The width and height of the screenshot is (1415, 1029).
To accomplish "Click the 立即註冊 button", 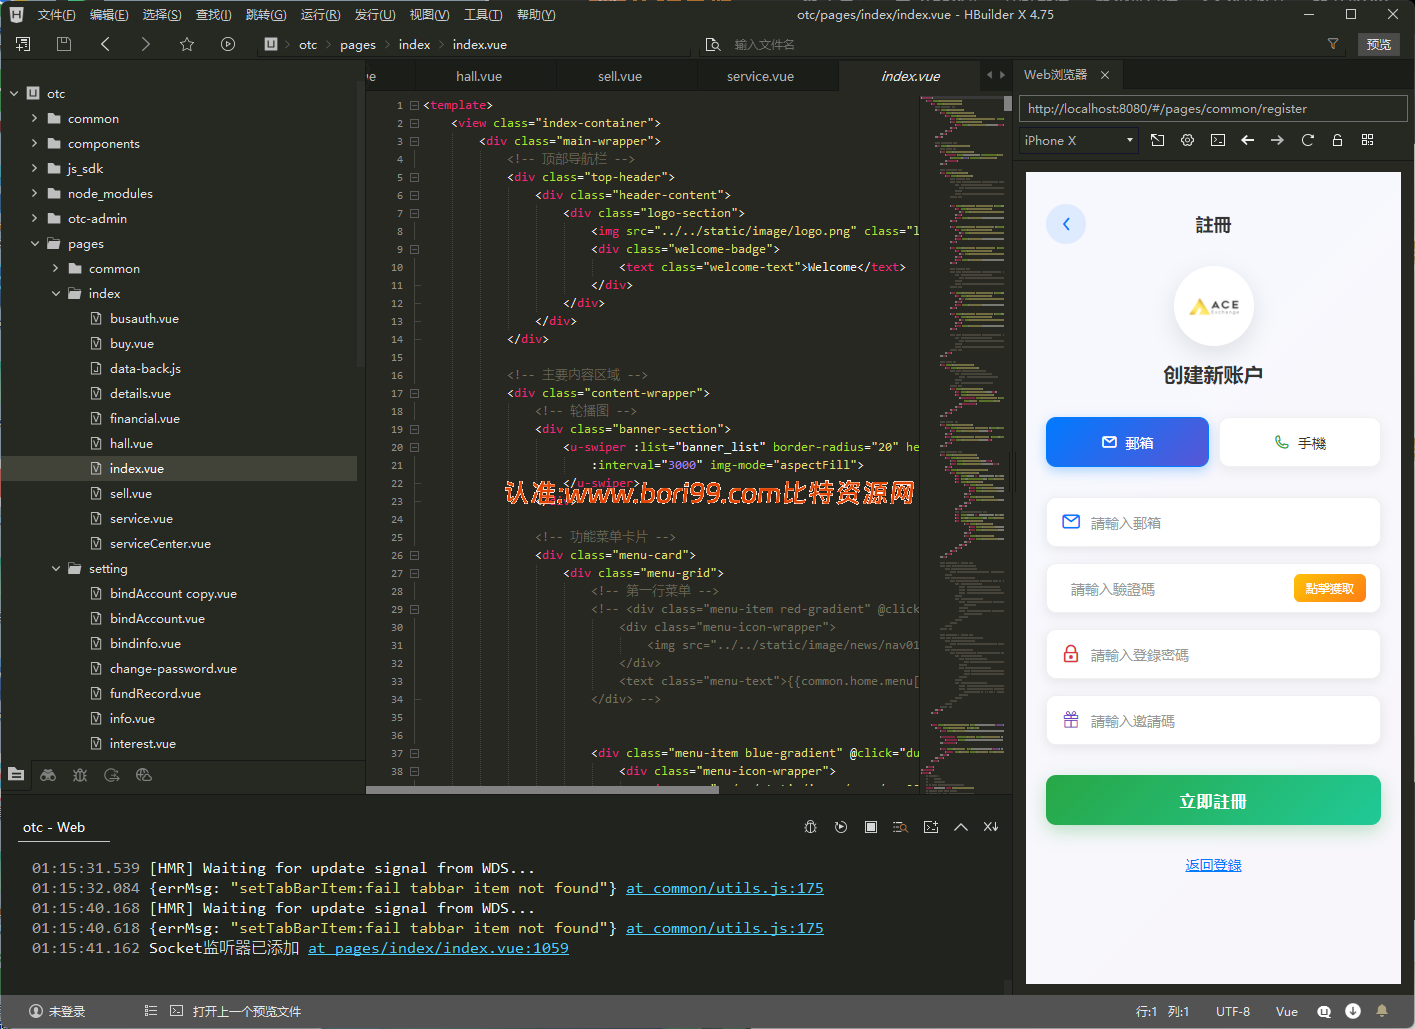I will (x=1213, y=801).
